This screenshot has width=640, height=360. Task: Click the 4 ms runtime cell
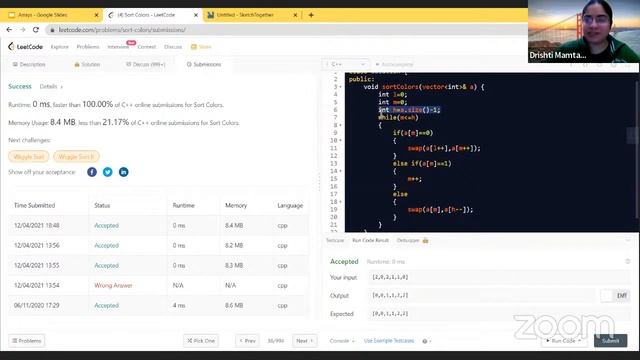[179, 305]
